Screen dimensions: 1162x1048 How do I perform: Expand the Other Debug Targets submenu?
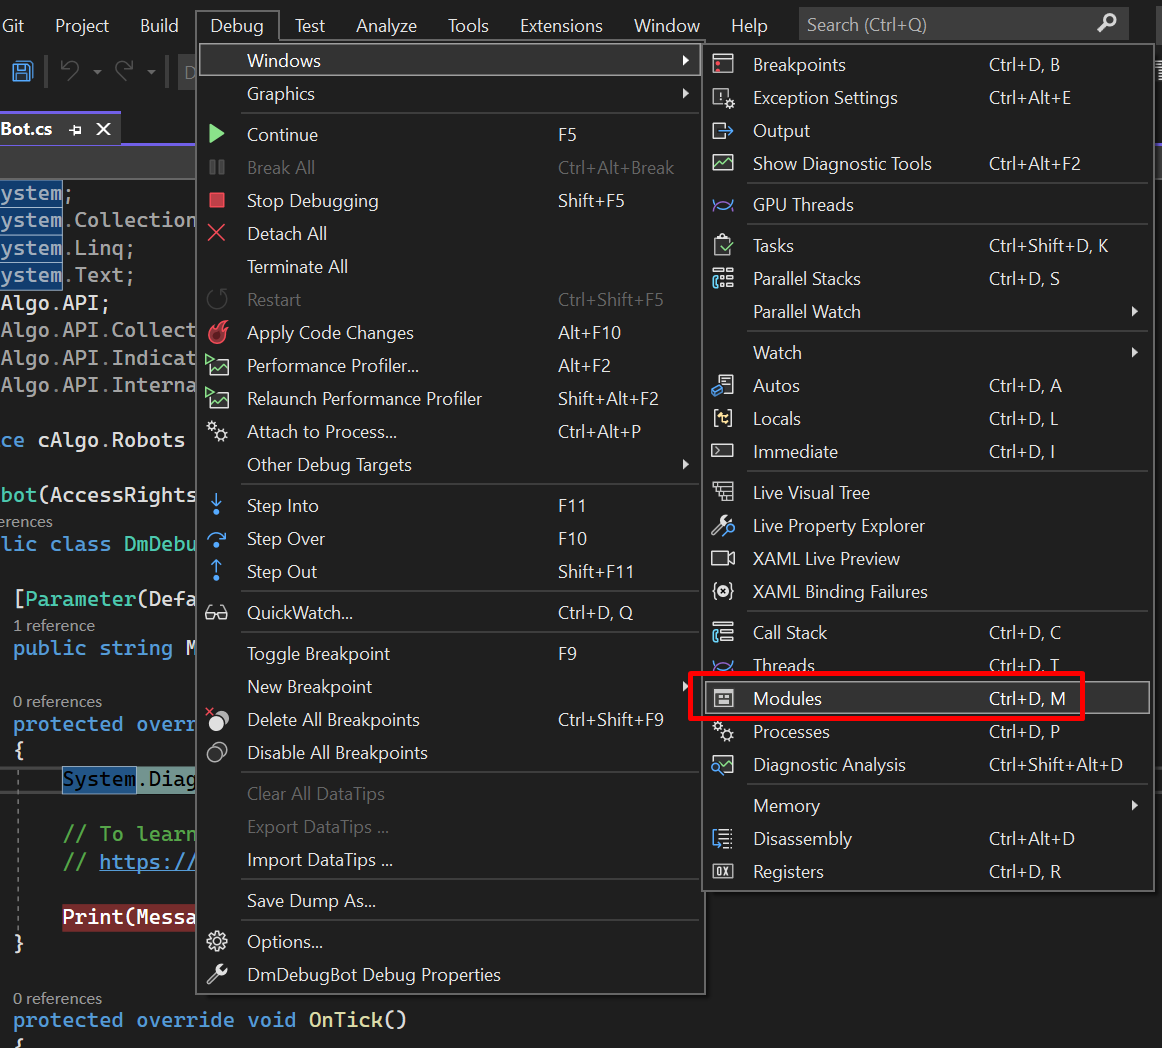pos(450,465)
